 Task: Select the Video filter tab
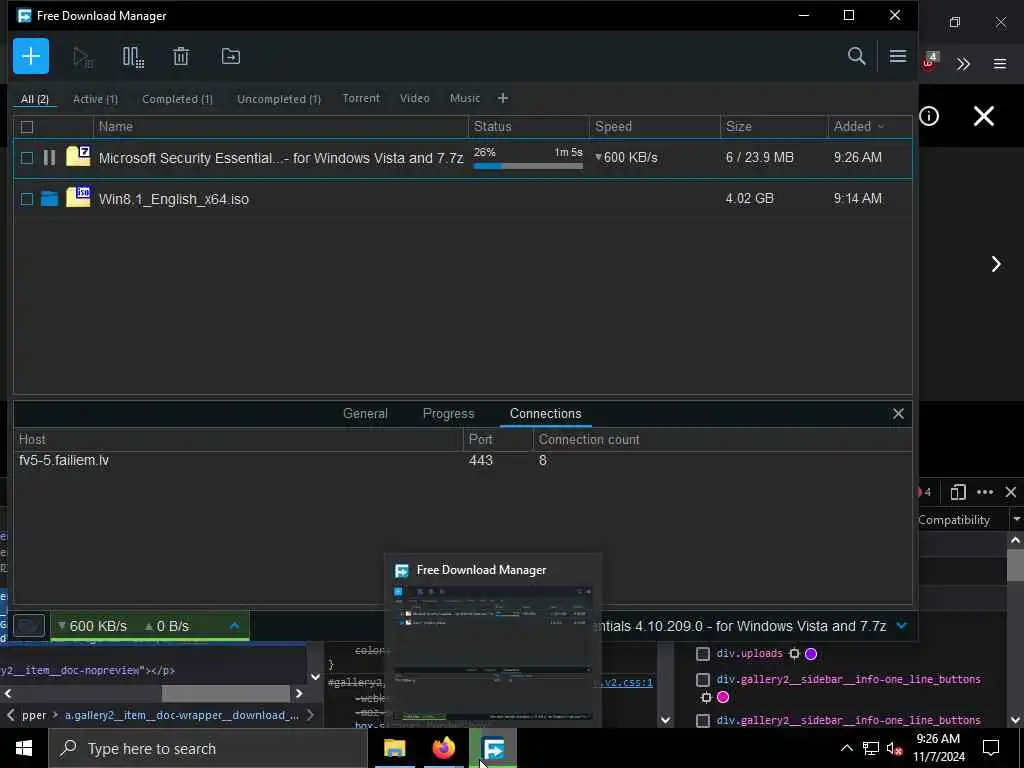[415, 98]
